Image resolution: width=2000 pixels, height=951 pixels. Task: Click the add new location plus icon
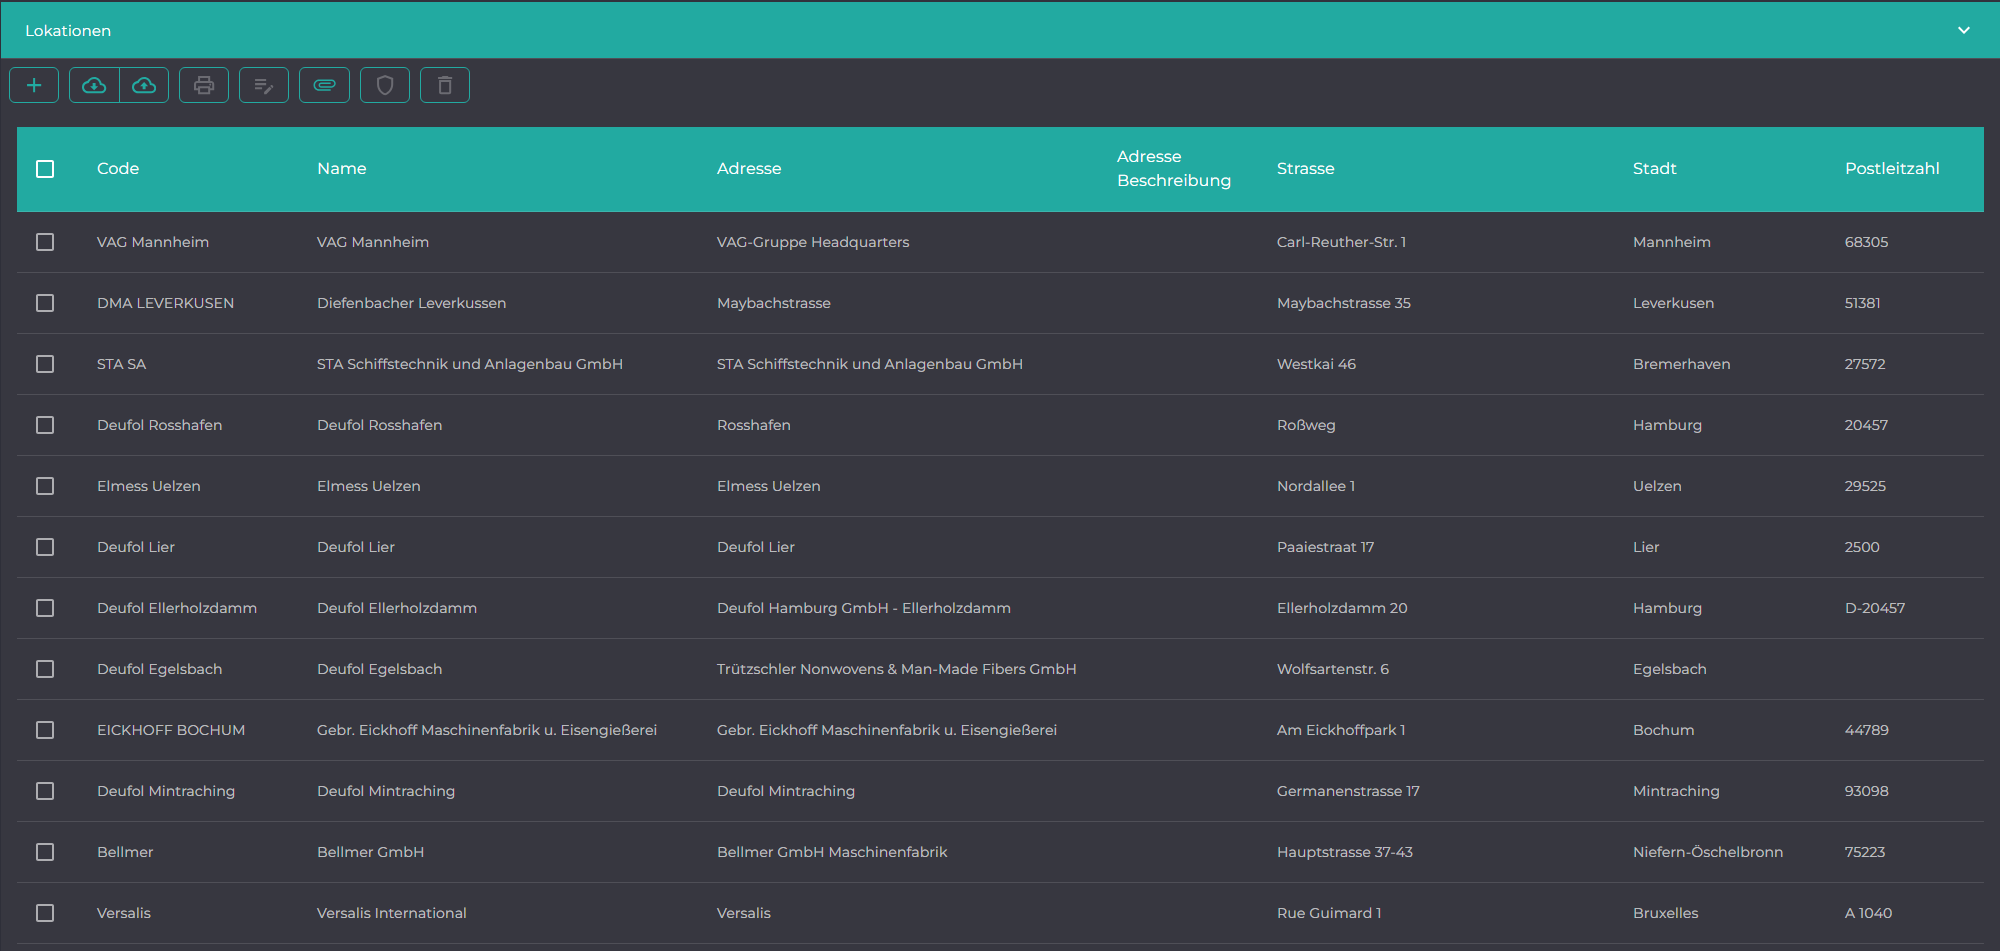click(34, 85)
